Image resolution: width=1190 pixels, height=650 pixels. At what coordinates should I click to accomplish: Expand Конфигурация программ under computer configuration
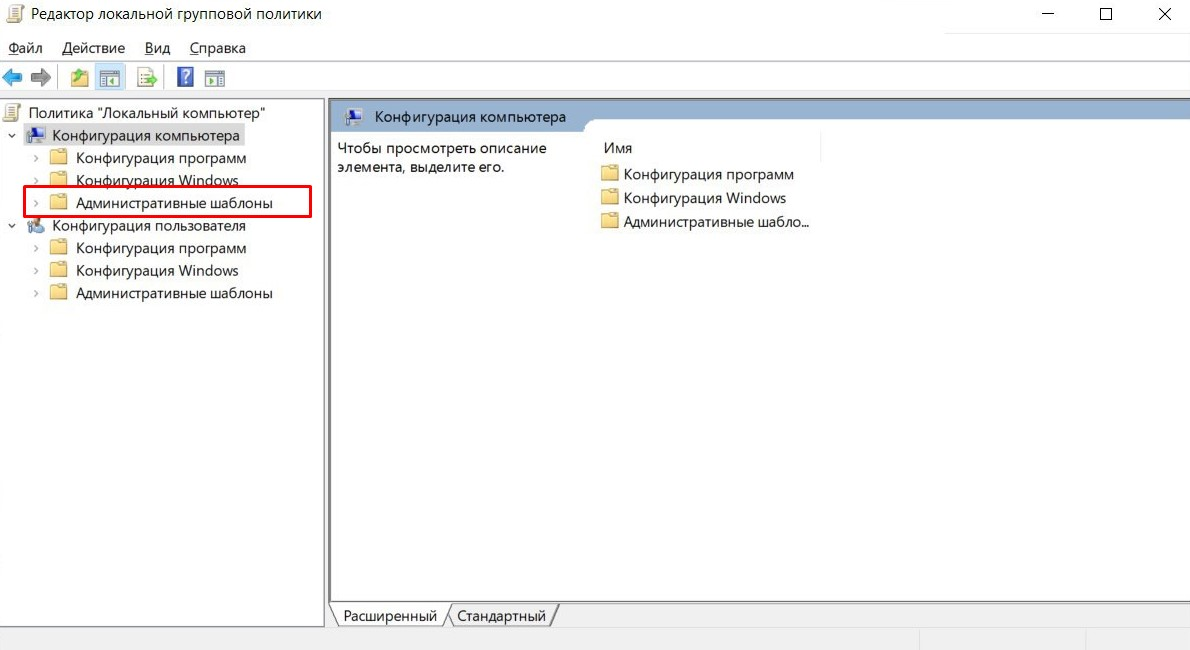tap(36, 158)
